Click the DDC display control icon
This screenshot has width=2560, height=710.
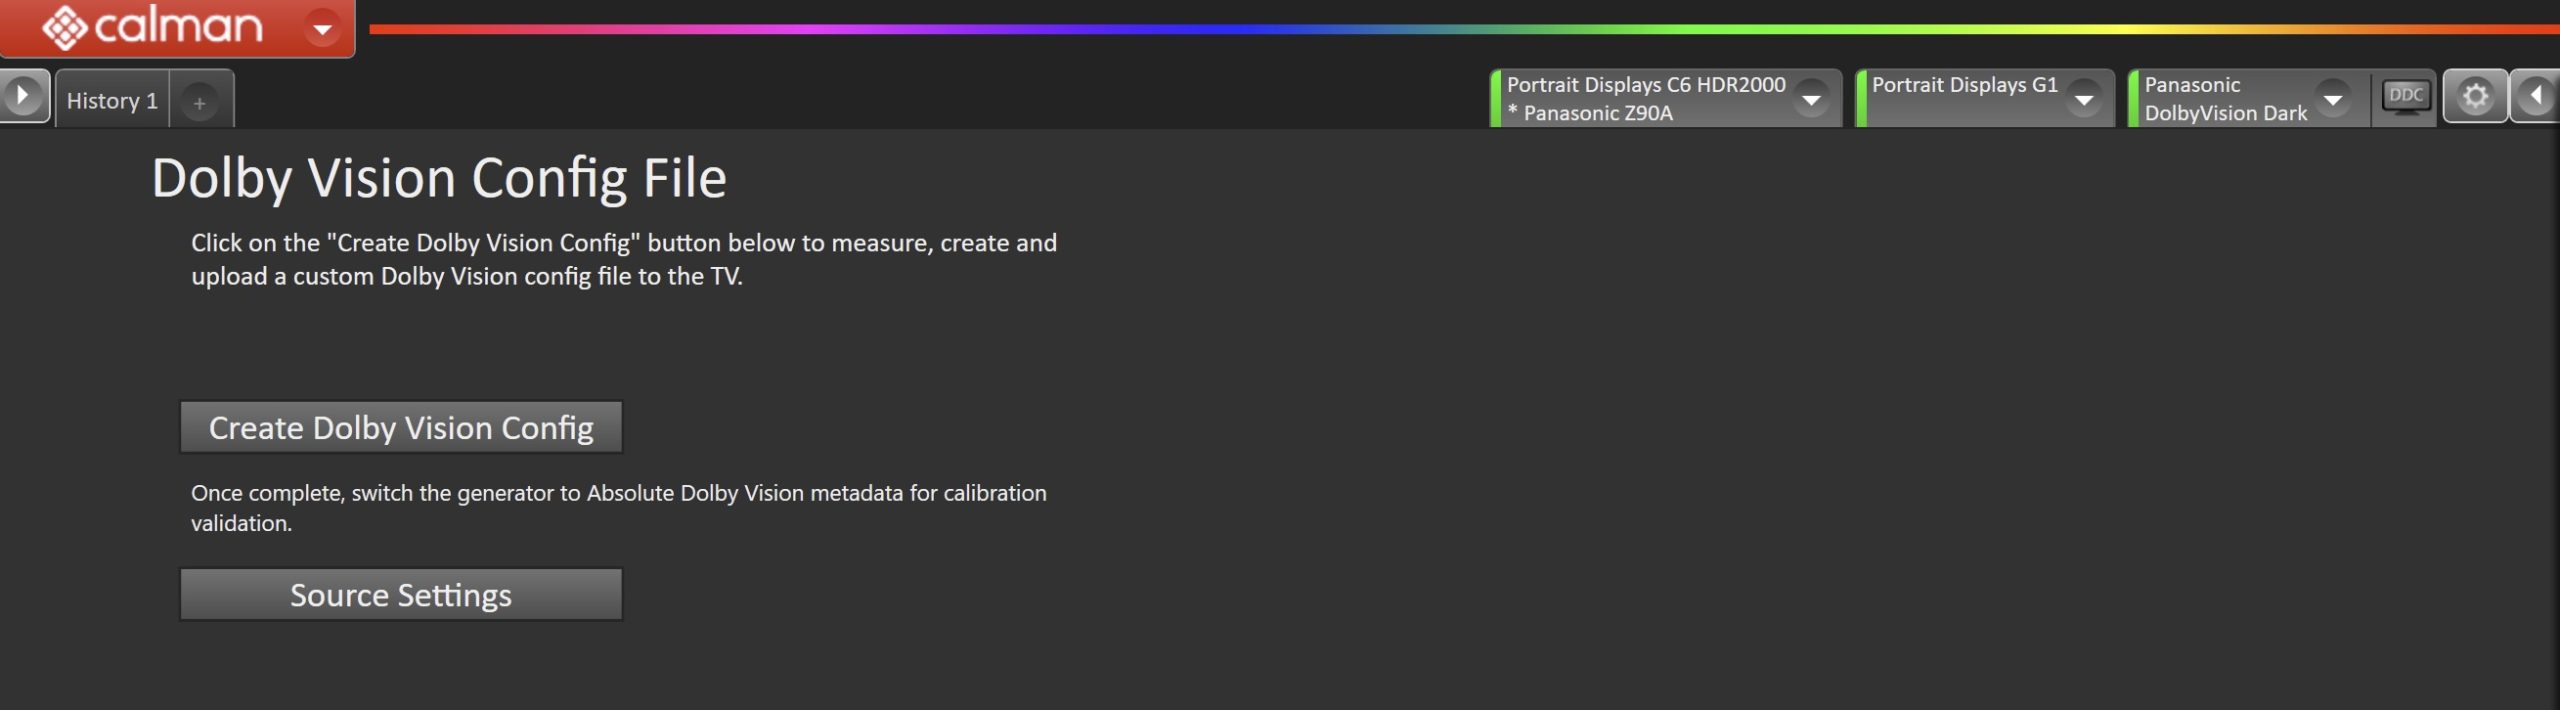(x=2406, y=97)
